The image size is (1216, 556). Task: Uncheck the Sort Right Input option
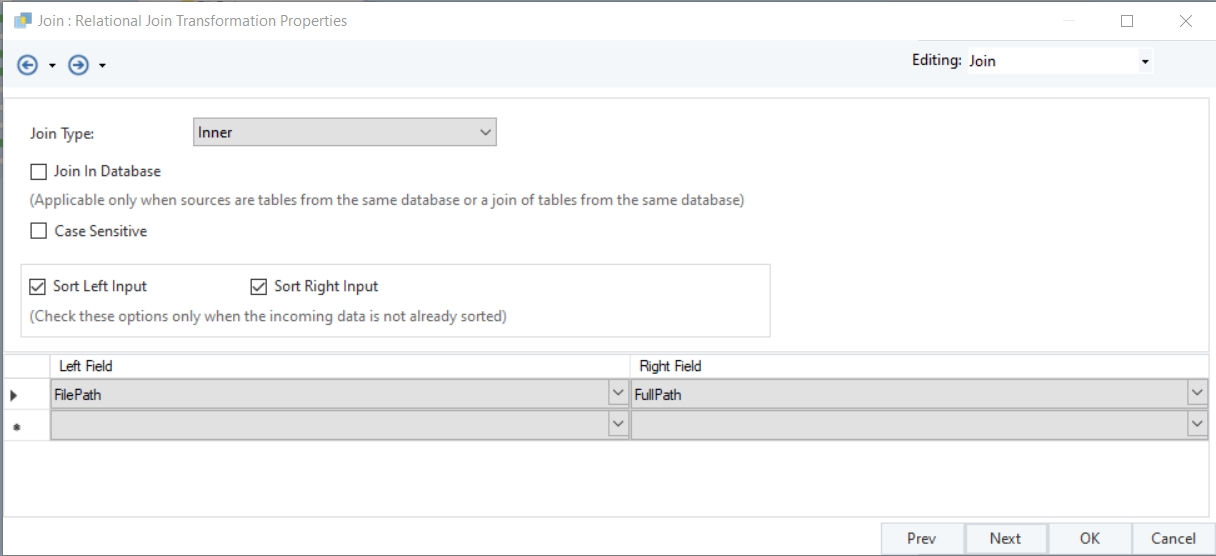[259, 286]
